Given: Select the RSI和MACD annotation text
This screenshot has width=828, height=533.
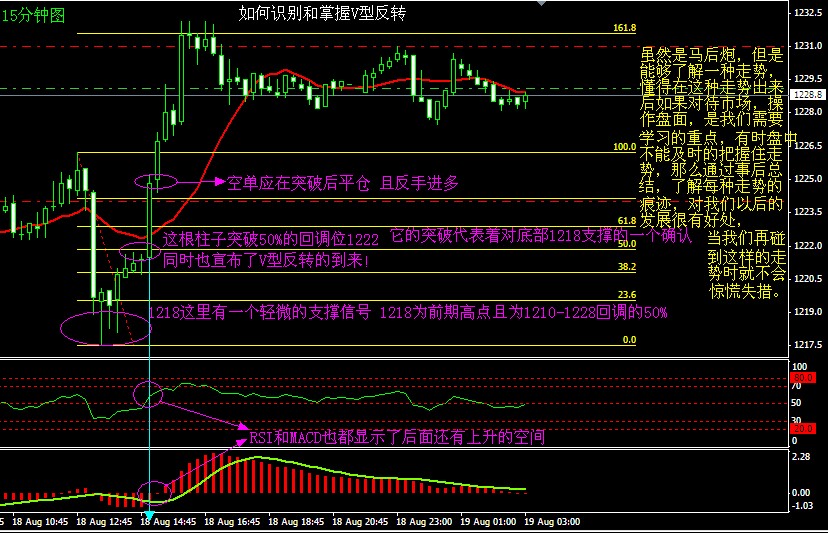Looking at the screenshot, I should point(396,438).
